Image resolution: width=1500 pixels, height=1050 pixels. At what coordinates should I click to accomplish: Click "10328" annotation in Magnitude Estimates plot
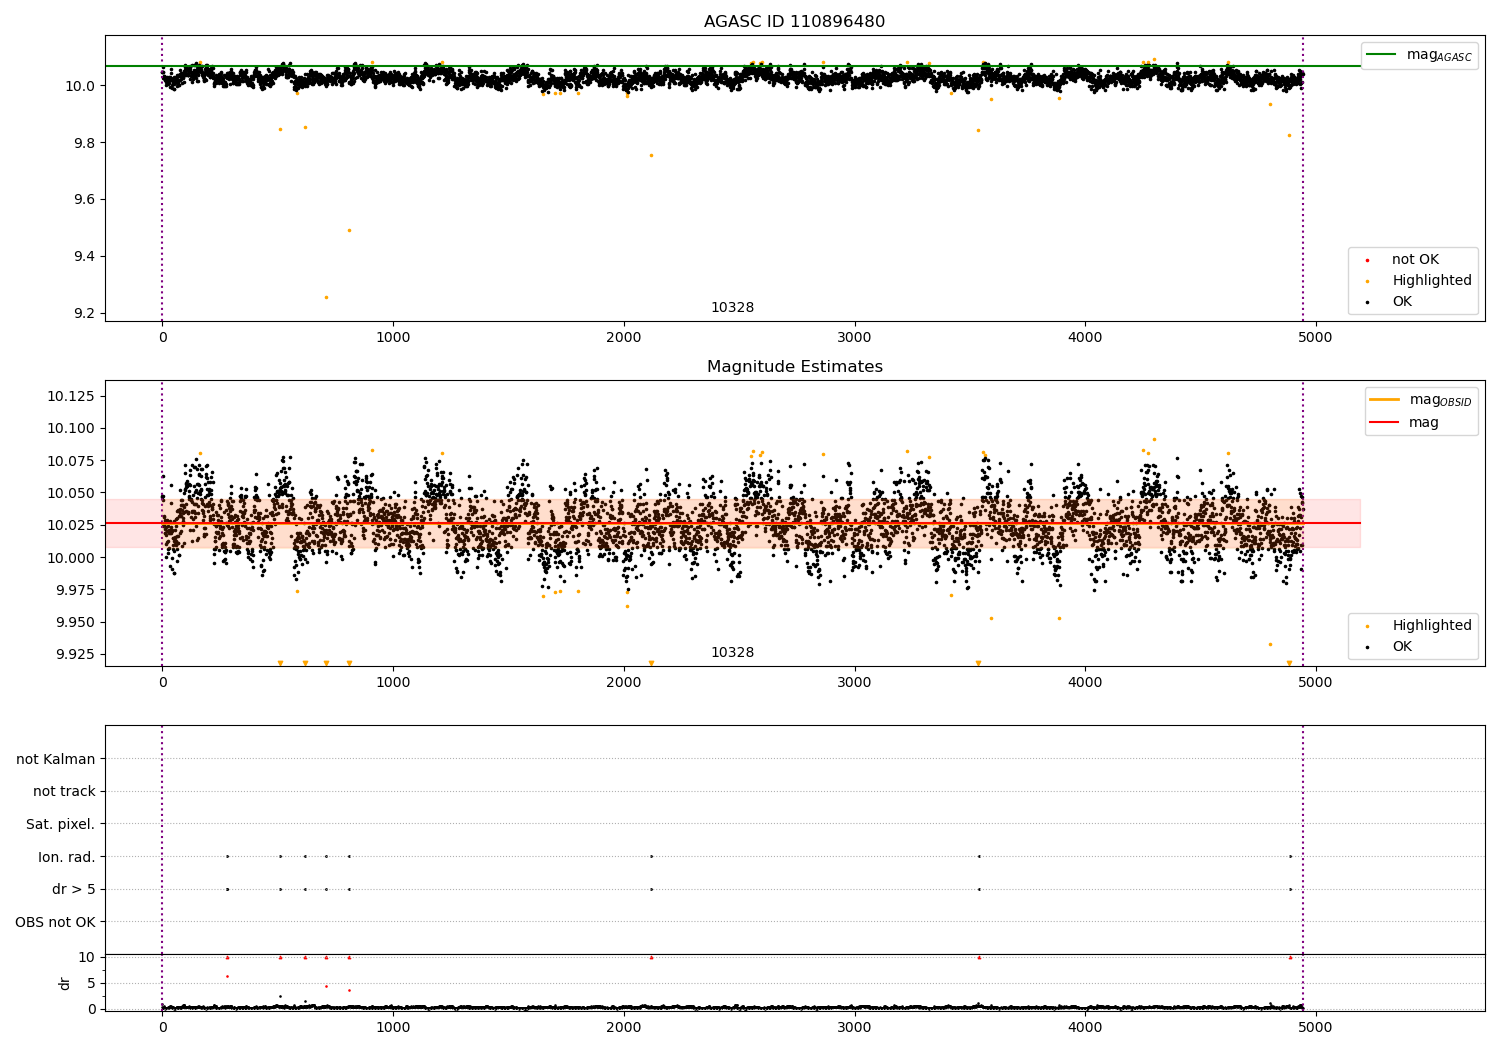(732, 653)
